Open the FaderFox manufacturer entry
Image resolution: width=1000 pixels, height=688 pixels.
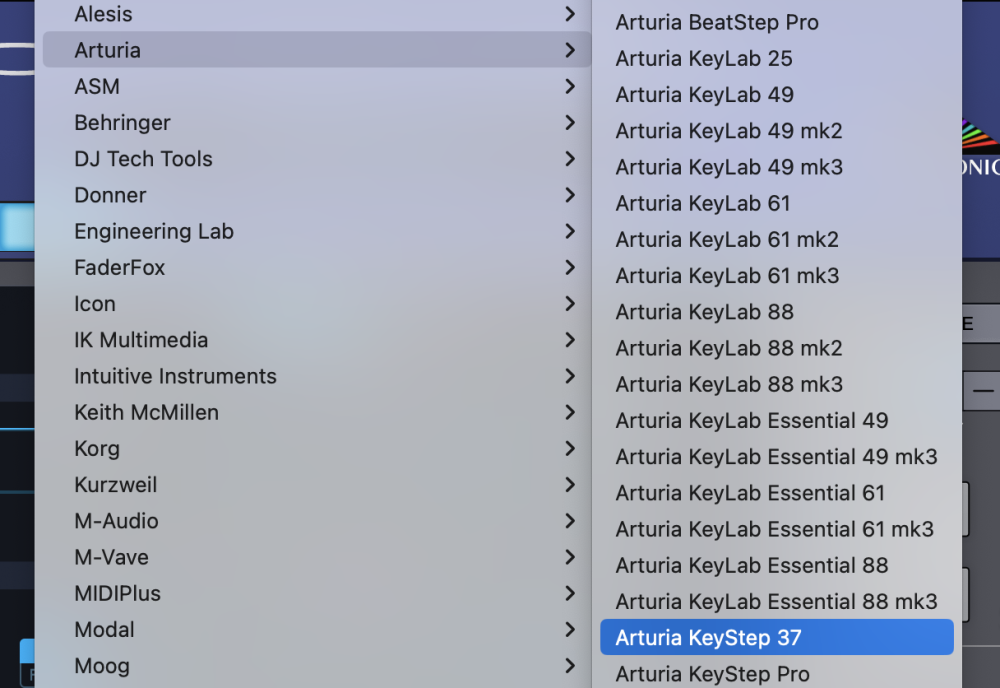coord(119,267)
